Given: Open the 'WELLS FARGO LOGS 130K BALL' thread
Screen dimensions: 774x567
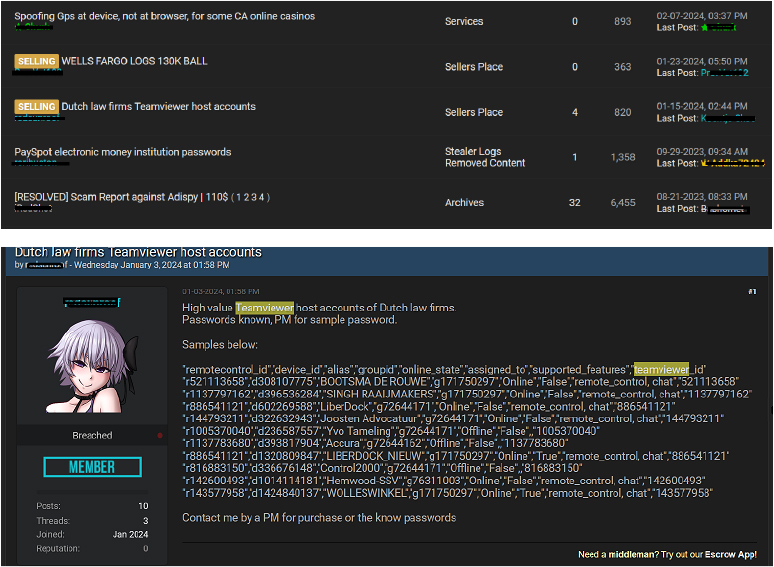Looking at the screenshot, I should click(134, 61).
